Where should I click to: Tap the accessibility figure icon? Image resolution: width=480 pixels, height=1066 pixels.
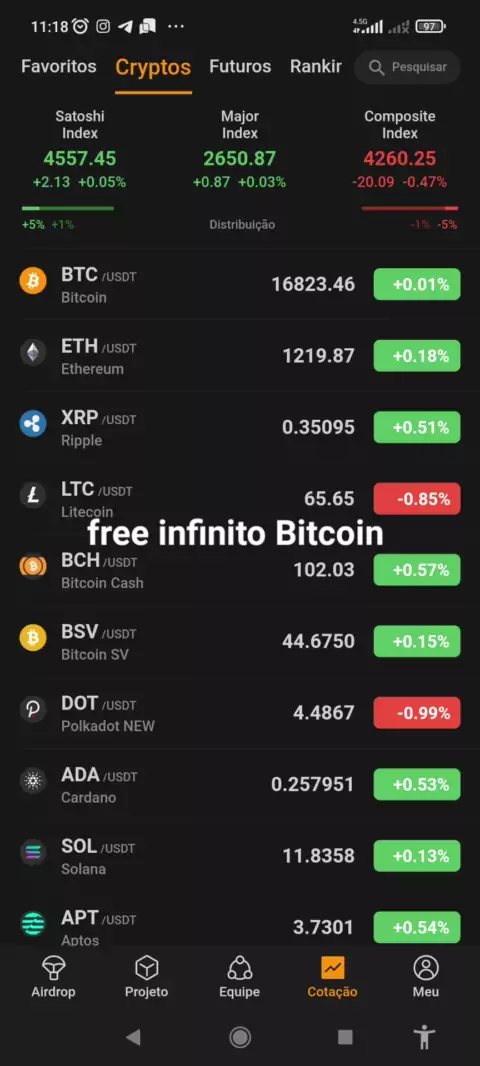(424, 1037)
